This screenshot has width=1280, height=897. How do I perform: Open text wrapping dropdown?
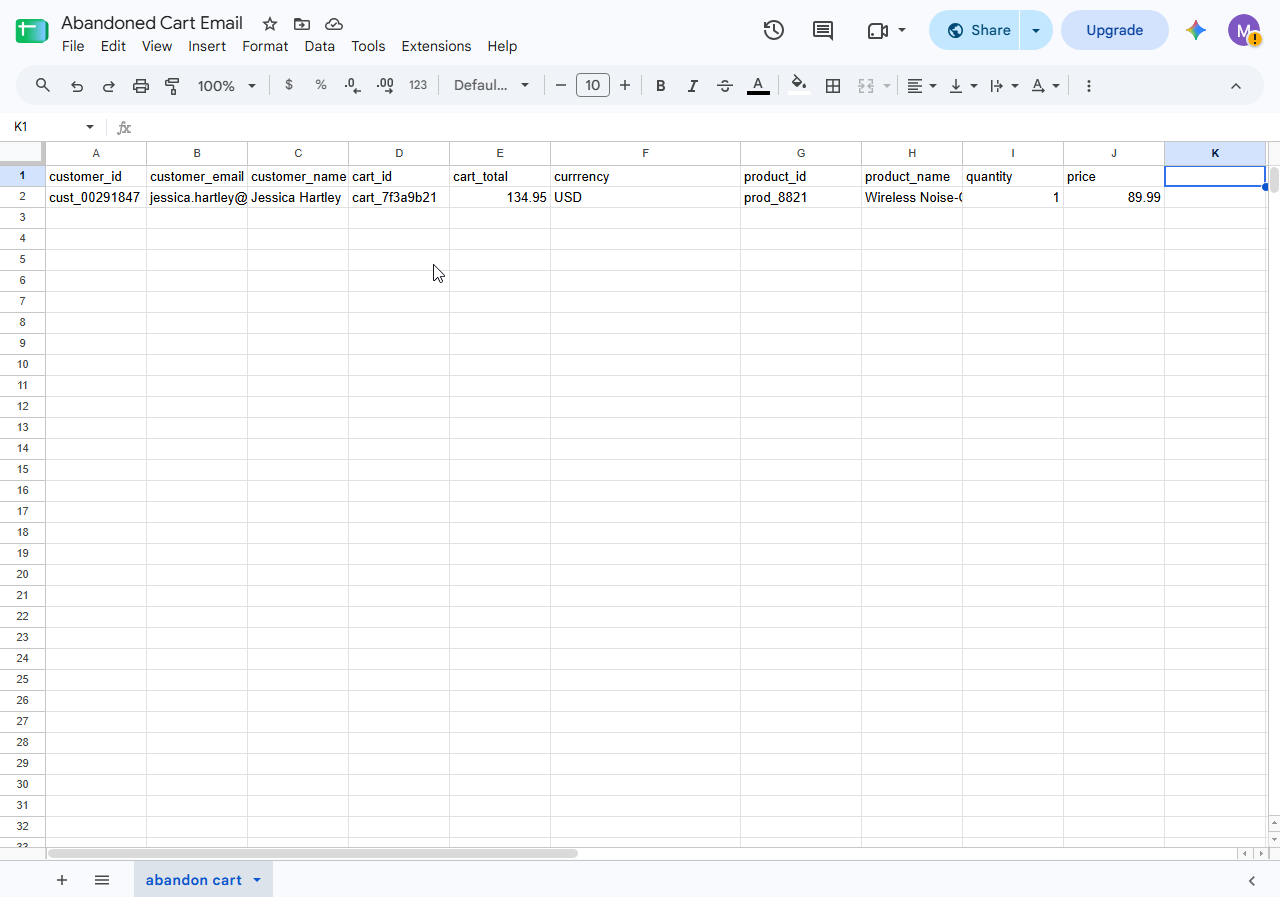[x=1003, y=86]
